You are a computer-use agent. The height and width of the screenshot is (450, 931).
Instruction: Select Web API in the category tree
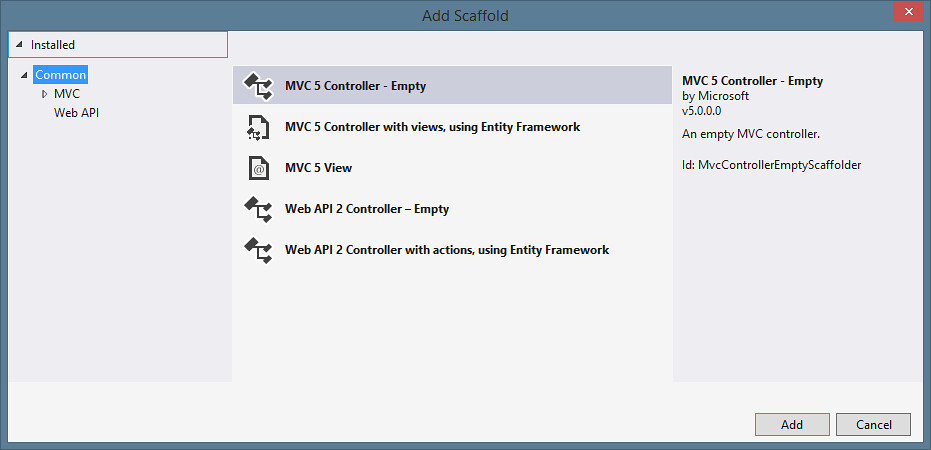pos(76,113)
